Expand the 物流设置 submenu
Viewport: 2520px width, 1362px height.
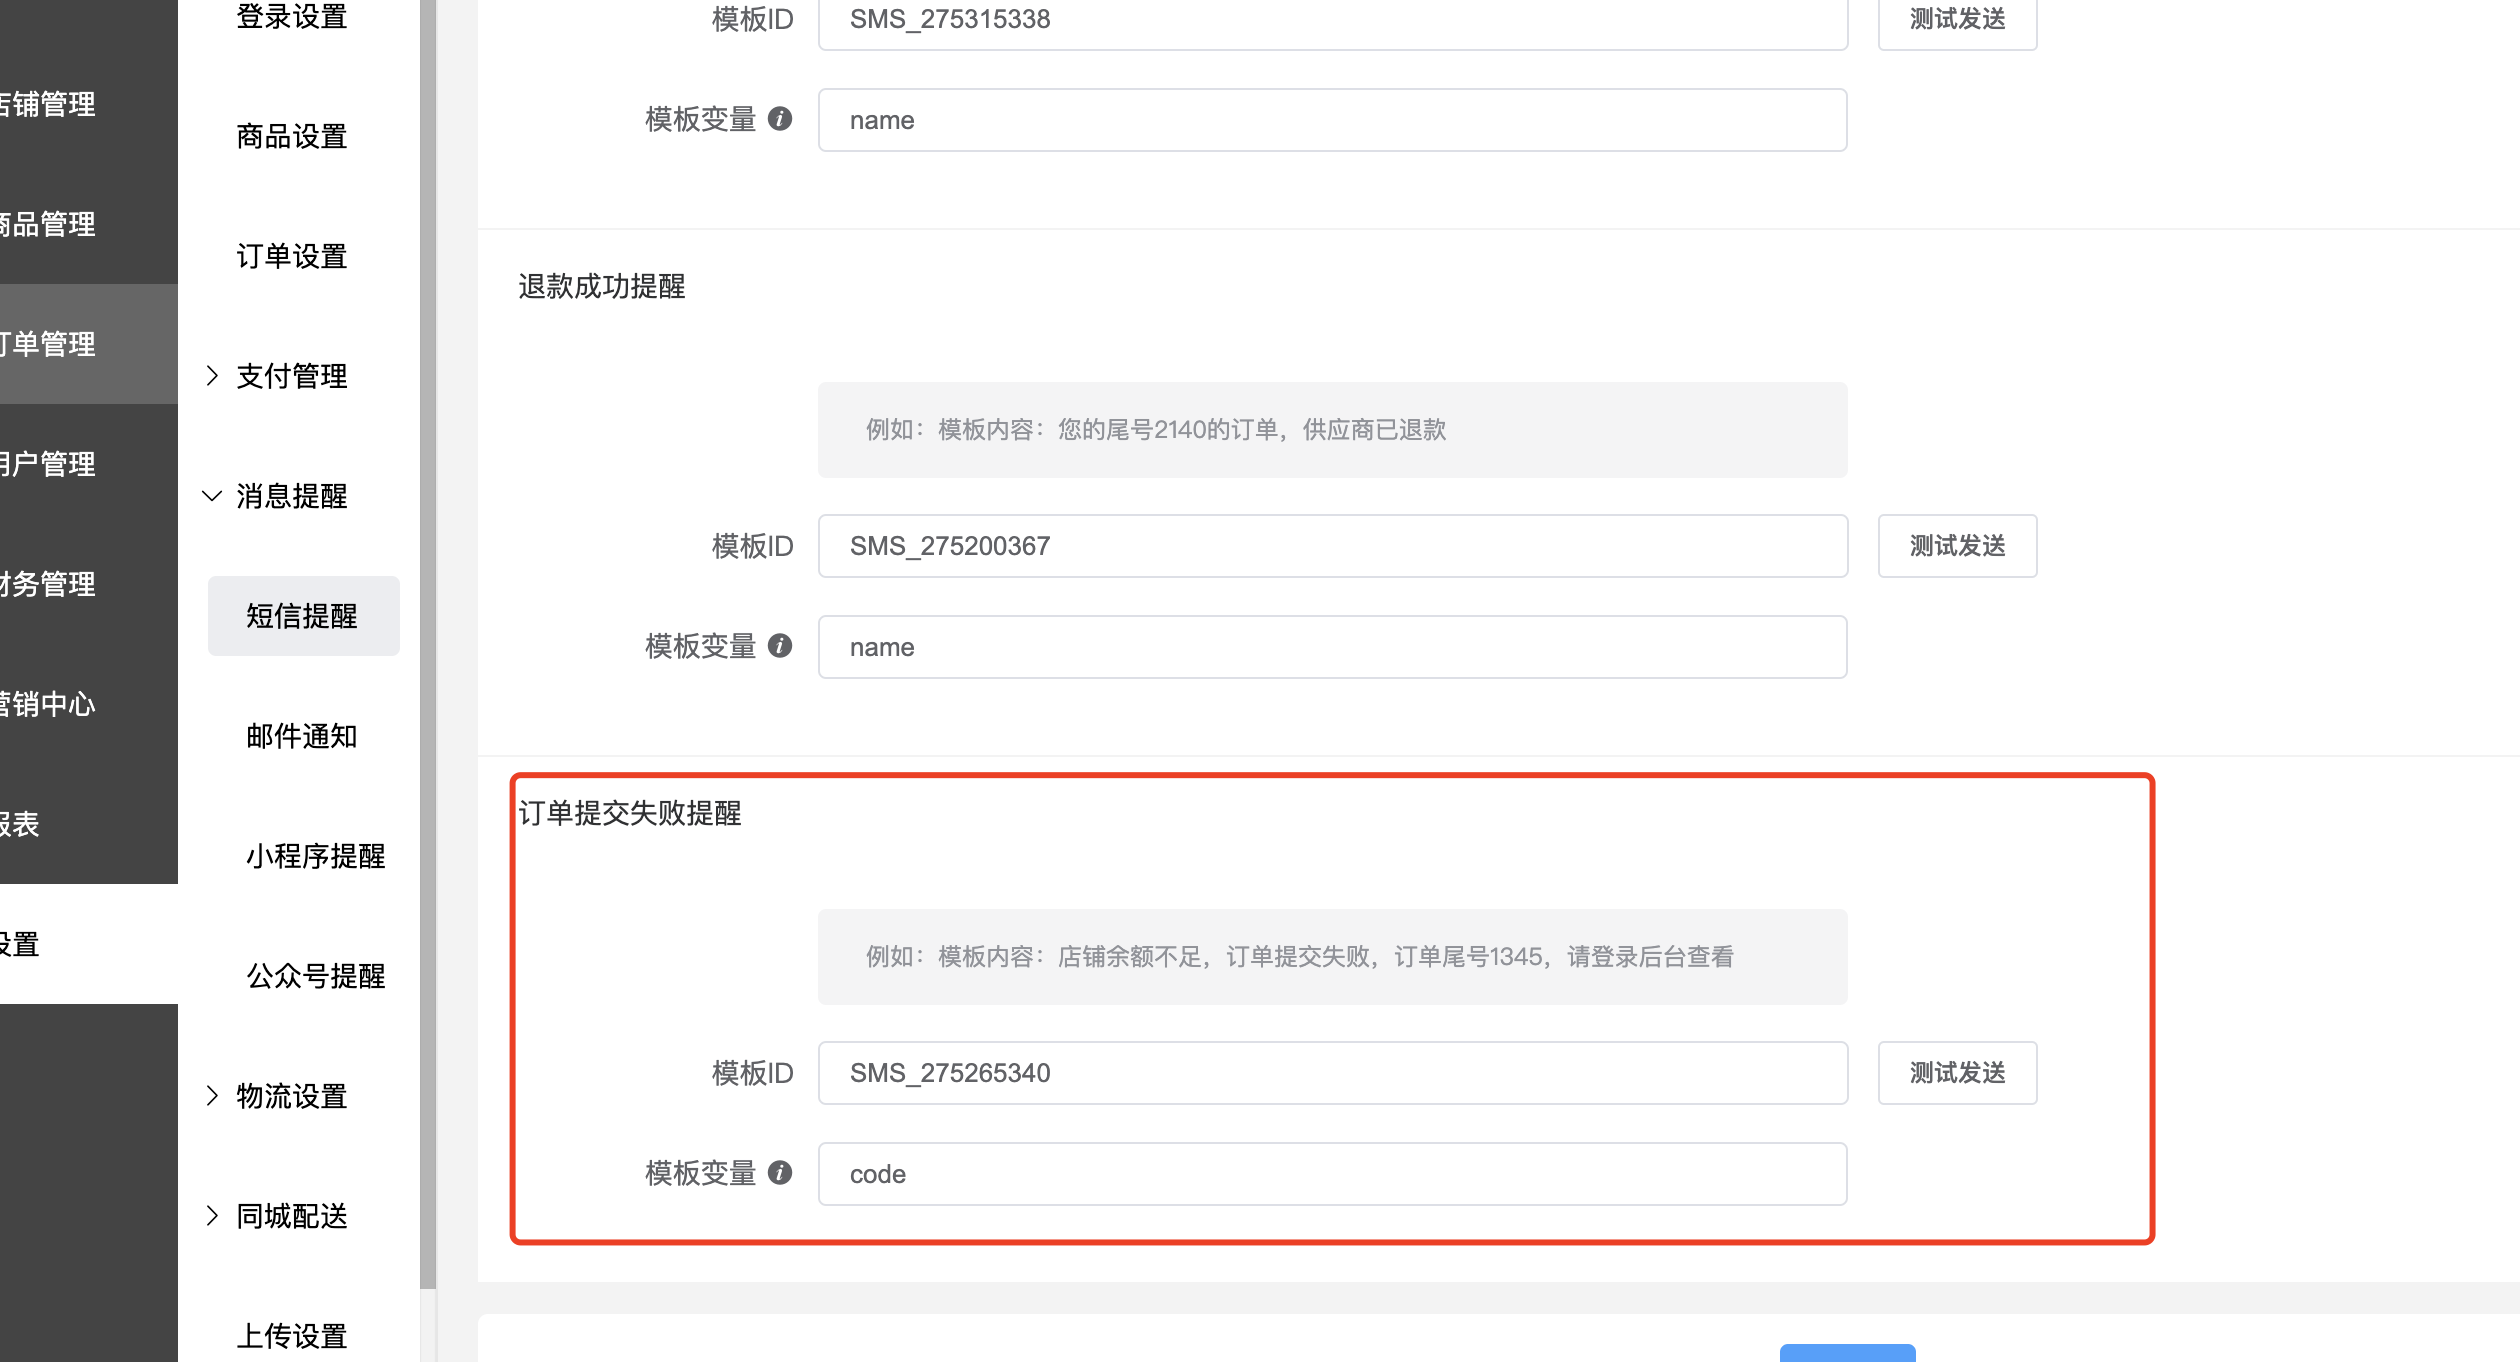click(290, 1096)
